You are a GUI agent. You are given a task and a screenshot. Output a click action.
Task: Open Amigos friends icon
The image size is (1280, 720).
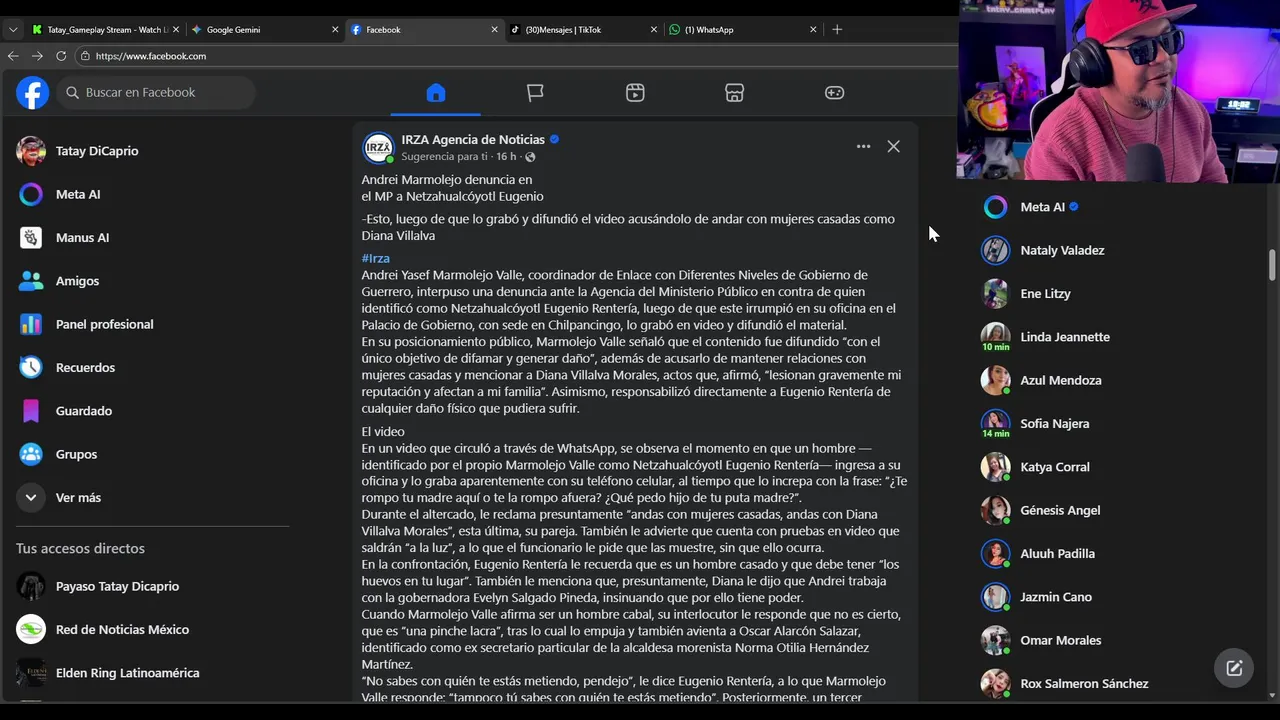click(31, 281)
